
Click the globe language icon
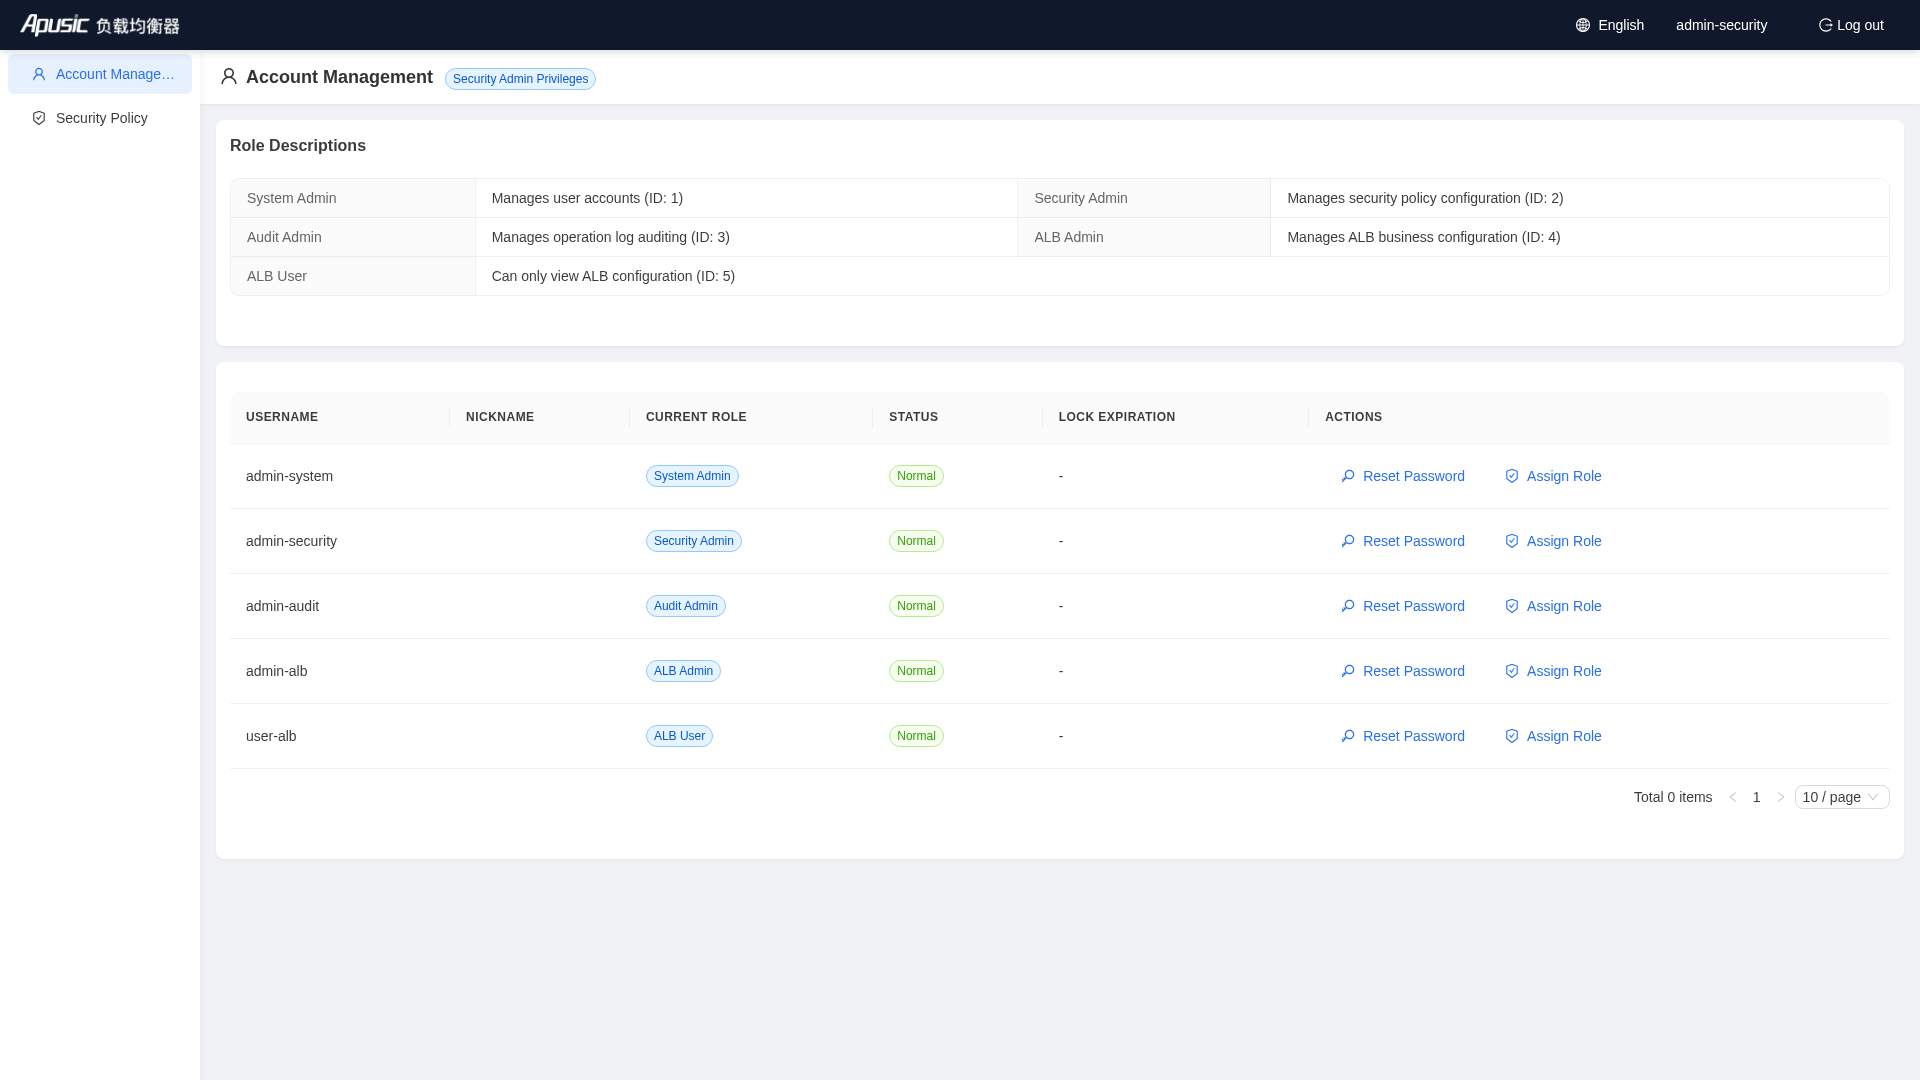(1583, 25)
